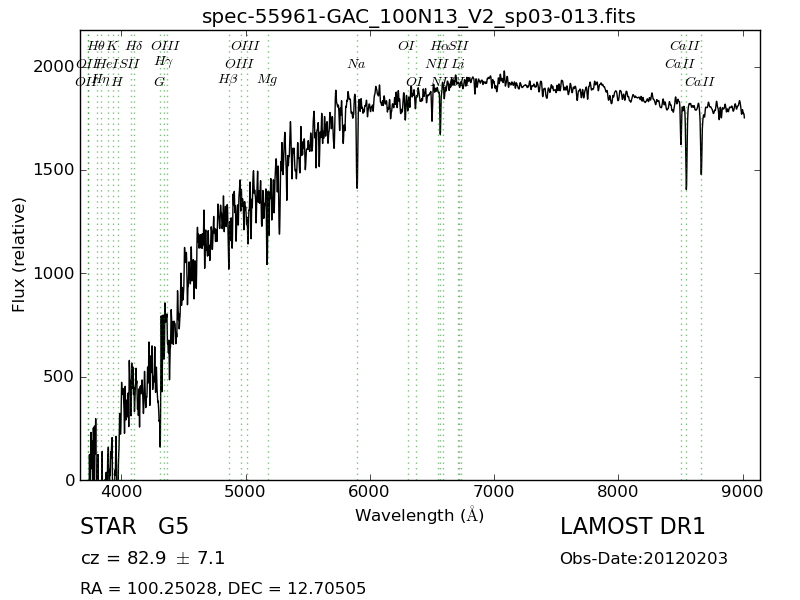The height and width of the screenshot is (600, 800).
Task: Click the x-axis tick label 4000
Action: [121, 491]
